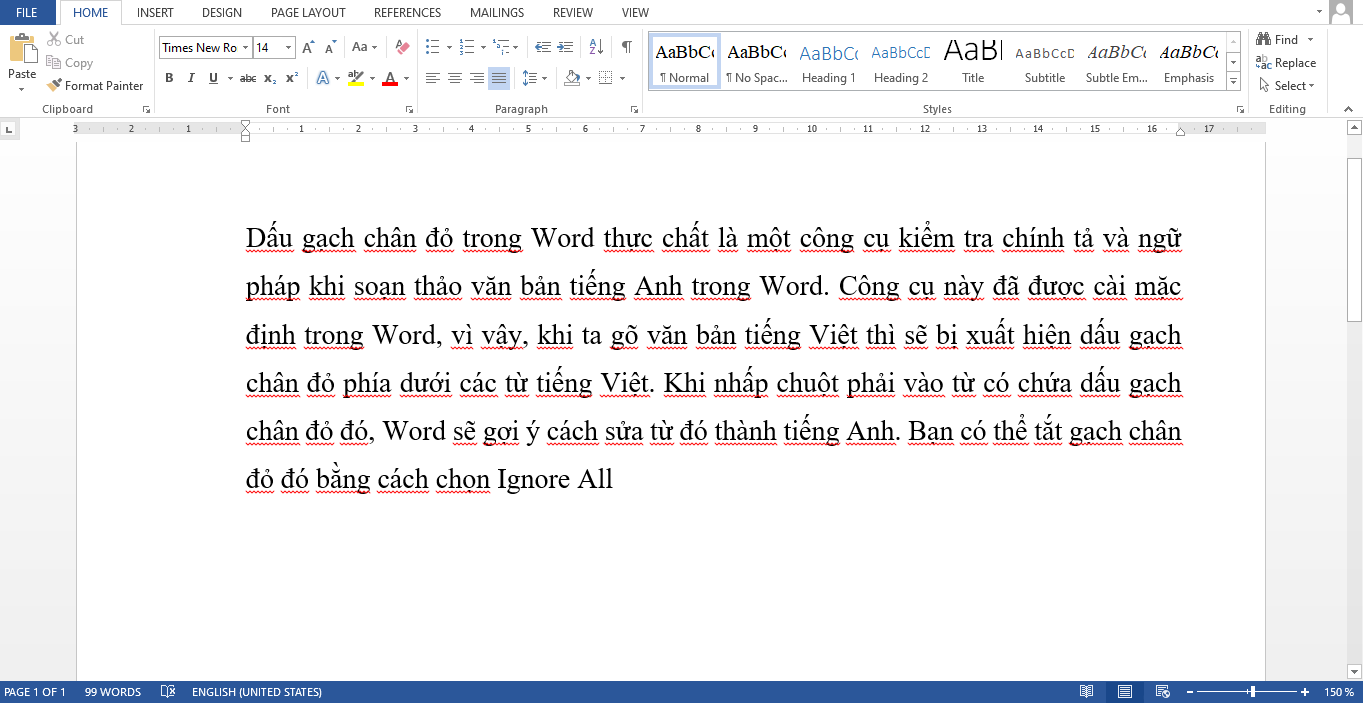Select the Format Painter tool
This screenshot has width=1363, height=703.
click(x=95, y=85)
